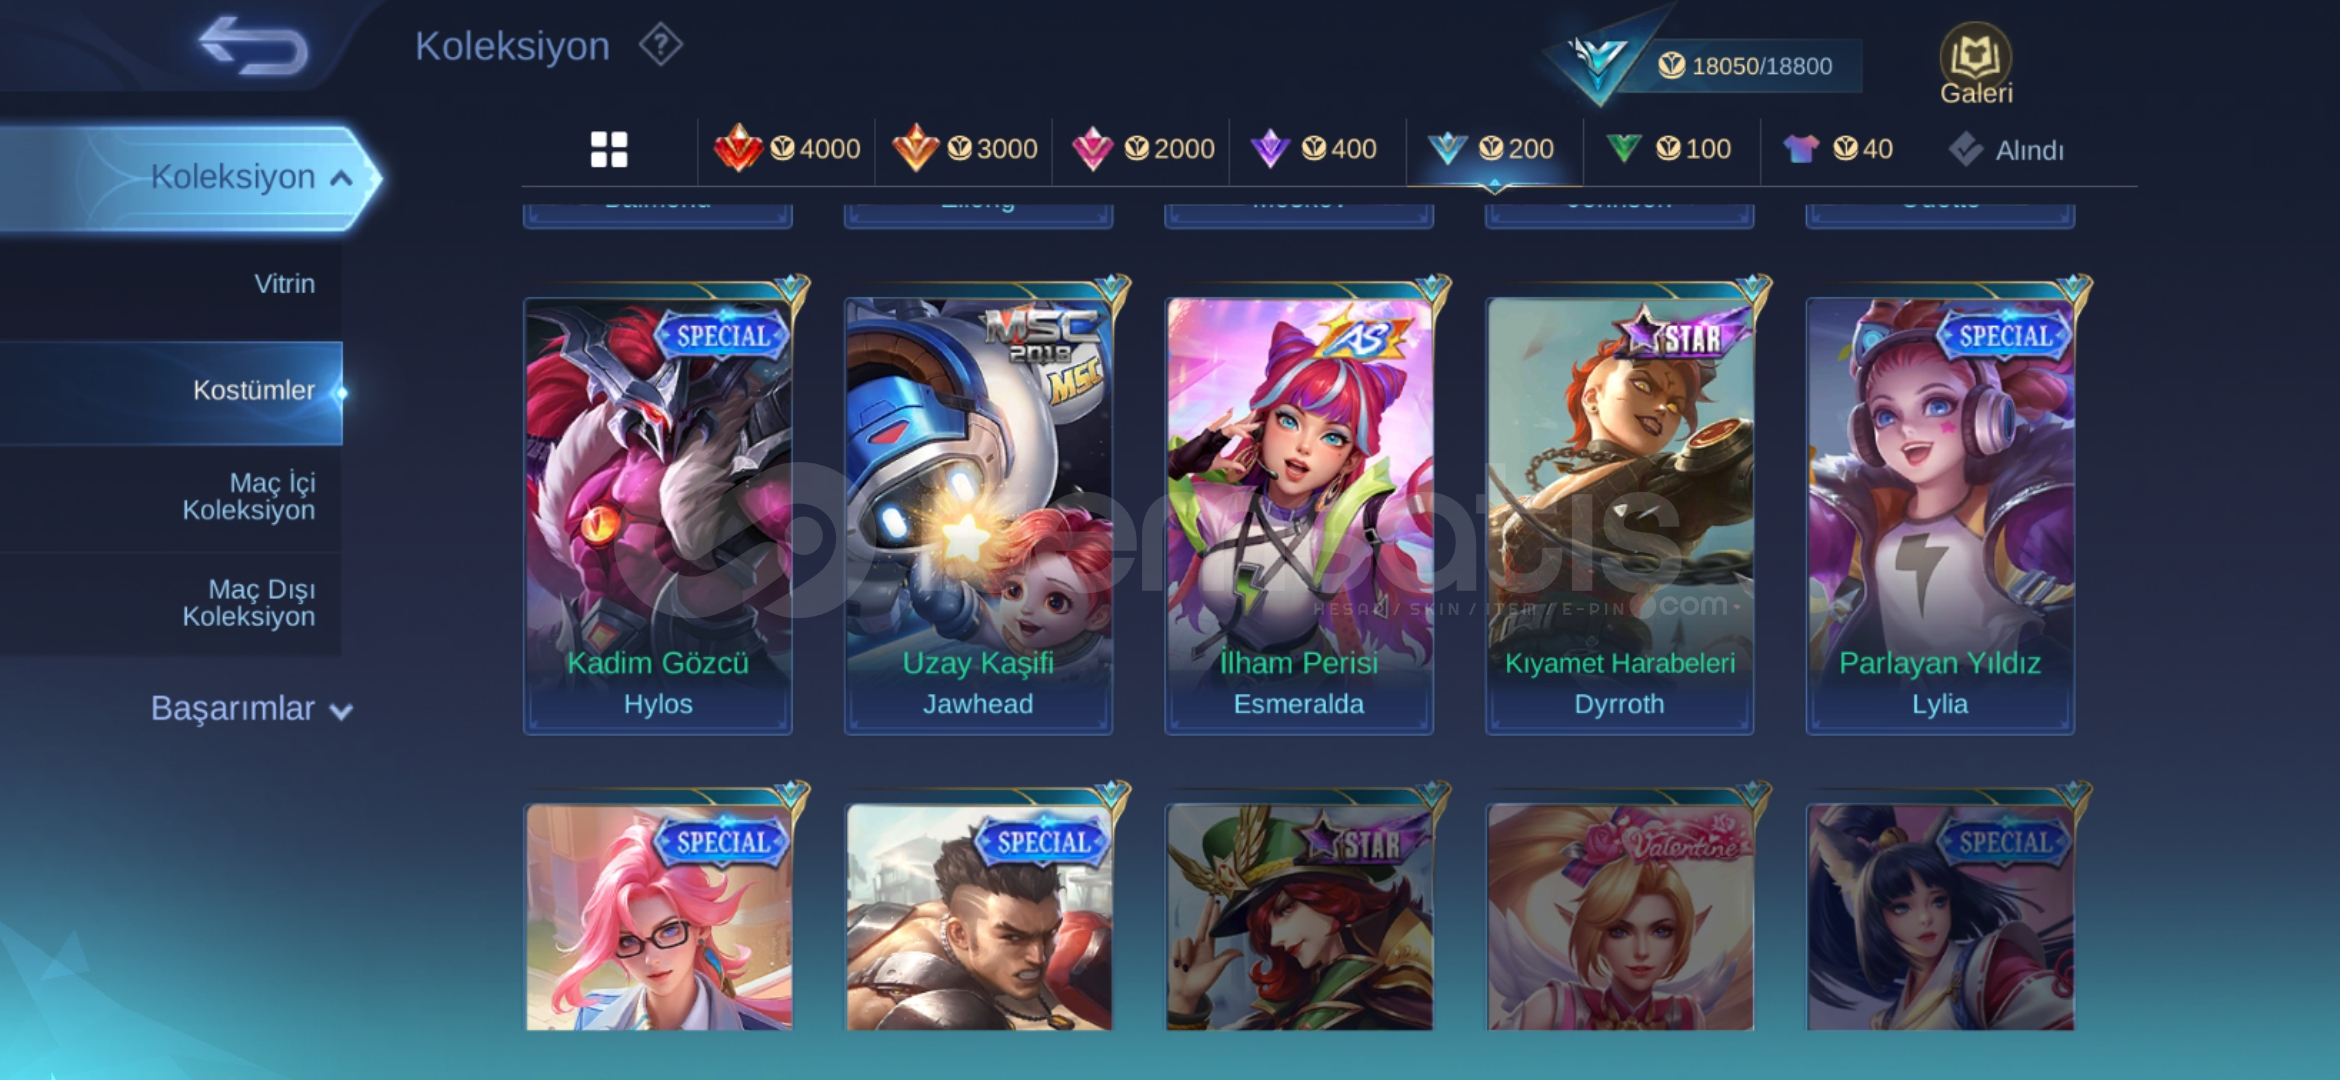Filter by the 100 points green gem tier
Screen dimensions: 2340x1080
pyautogui.click(x=1668, y=149)
